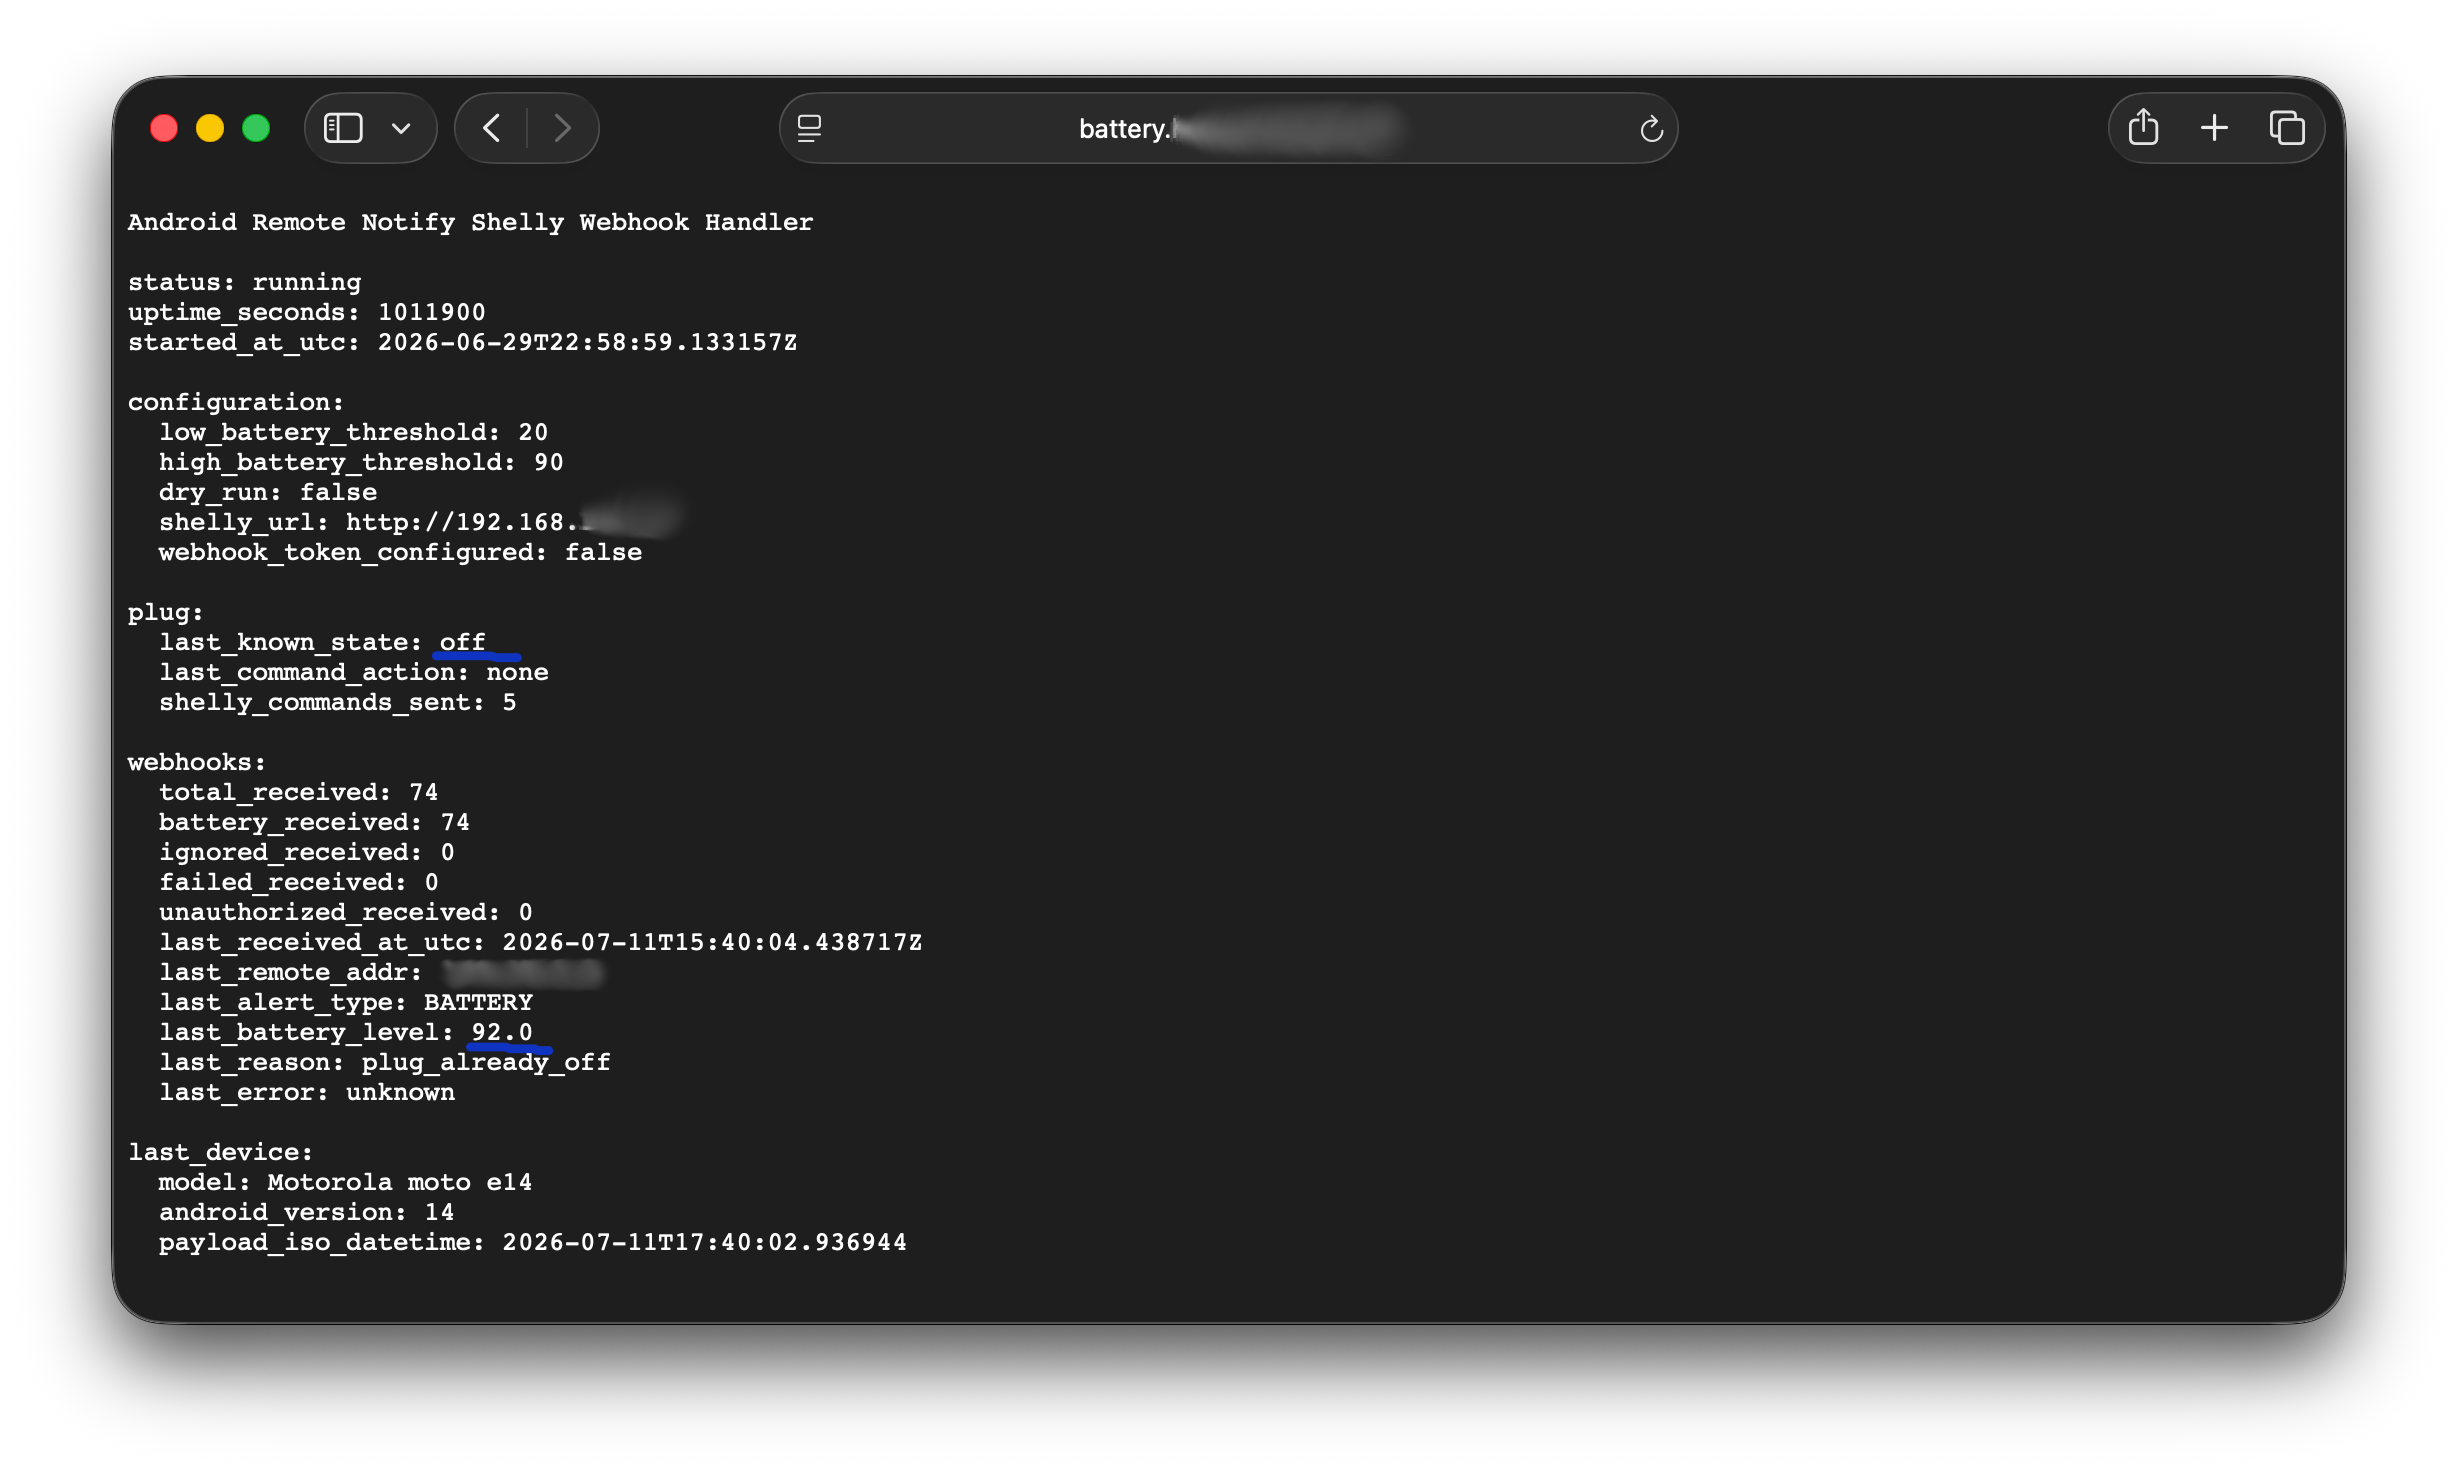Click "unauthorized_received: 0"

coord(346,912)
